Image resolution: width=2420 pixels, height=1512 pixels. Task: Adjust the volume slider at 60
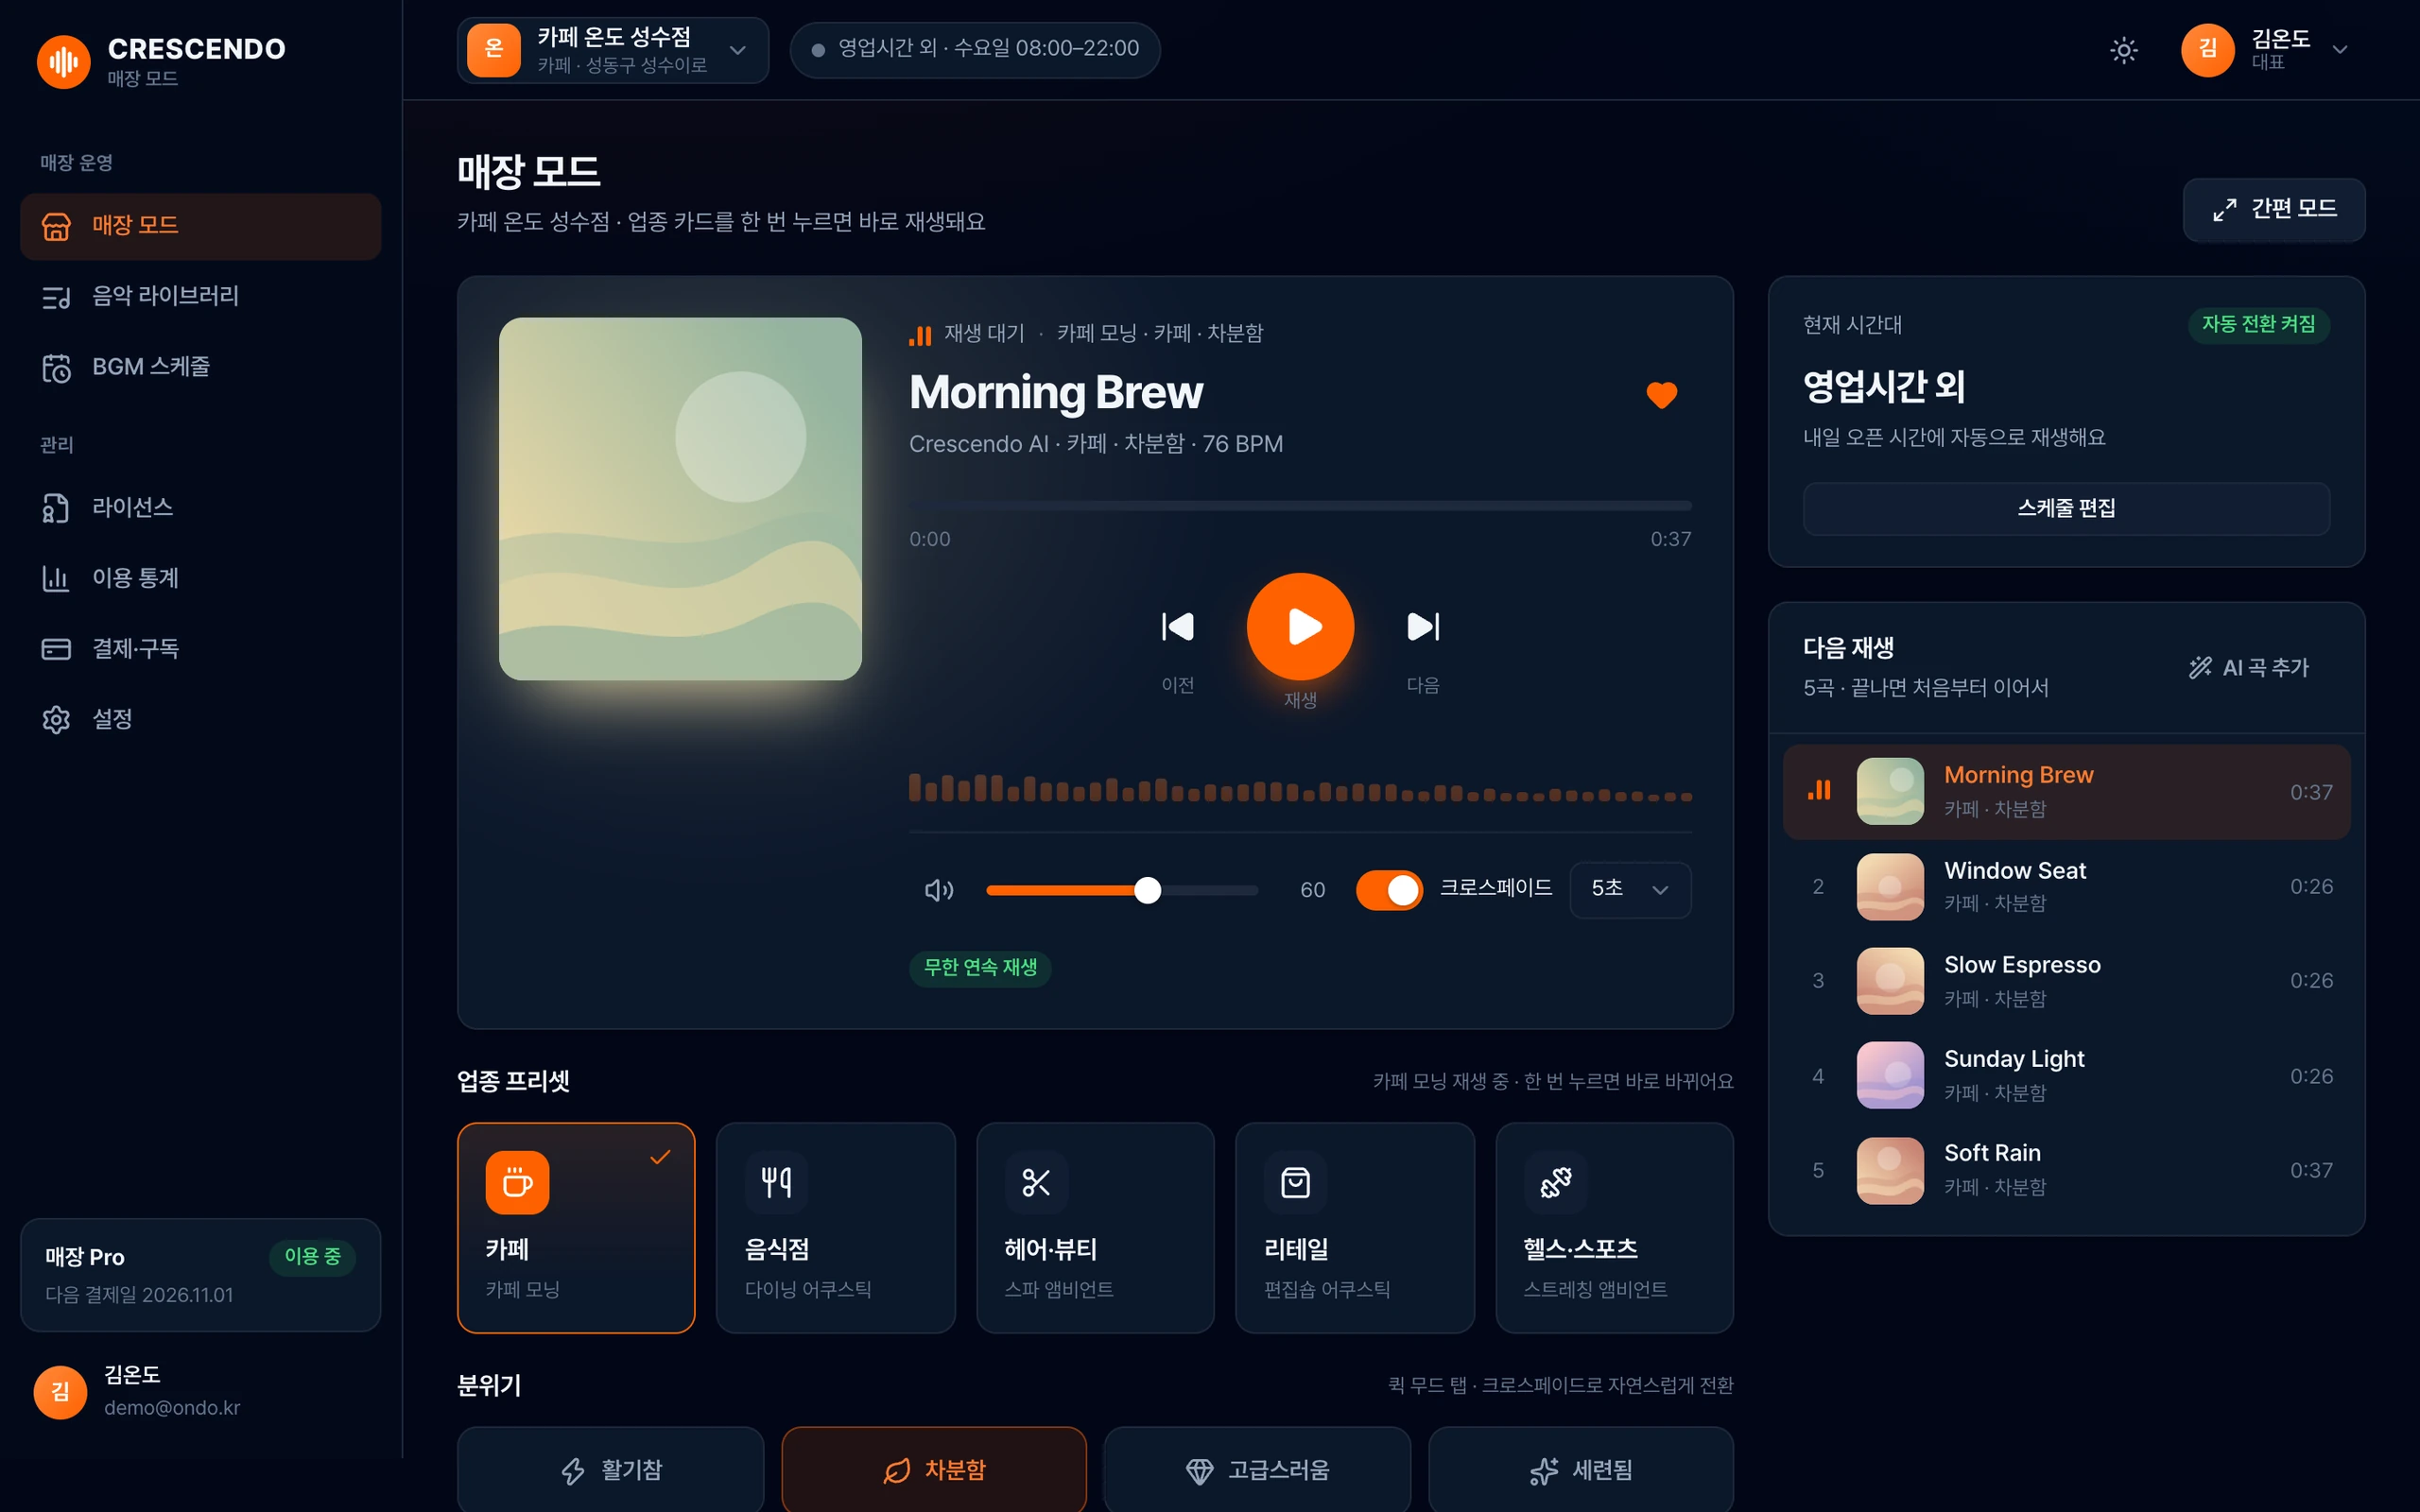pos(1122,890)
